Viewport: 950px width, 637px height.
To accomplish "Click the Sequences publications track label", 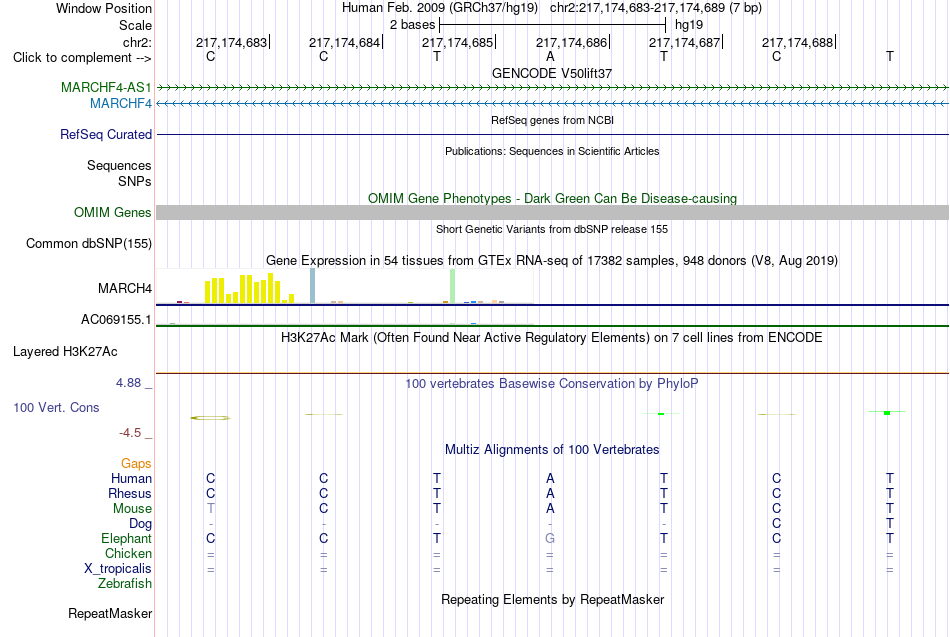I will pyautogui.click(x=119, y=165).
